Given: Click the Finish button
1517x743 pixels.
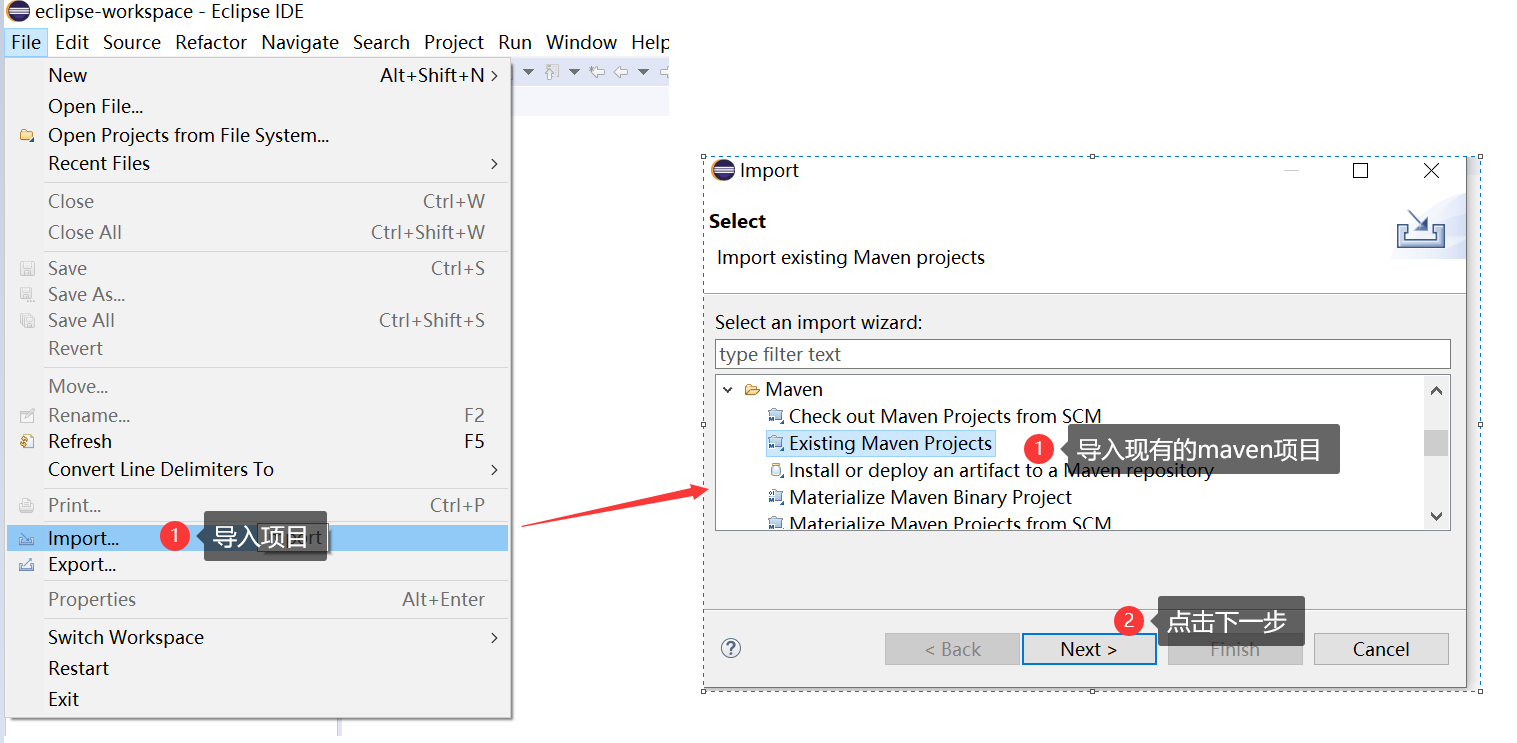Looking at the screenshot, I should 1235,649.
